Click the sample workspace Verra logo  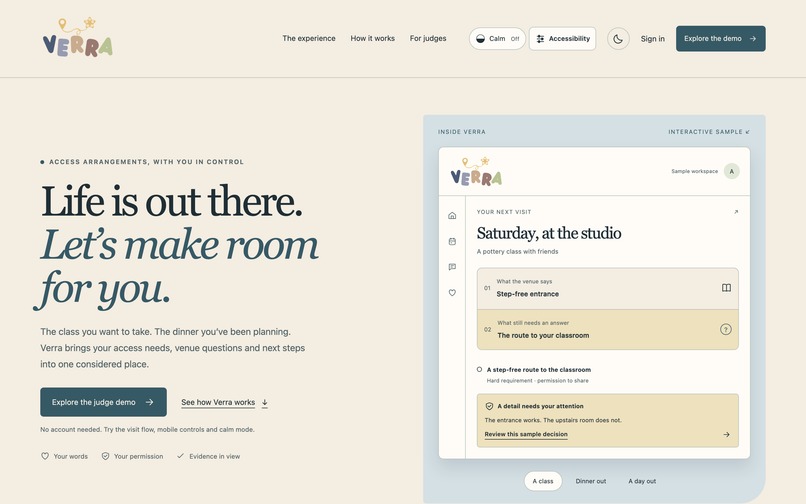[476, 172]
